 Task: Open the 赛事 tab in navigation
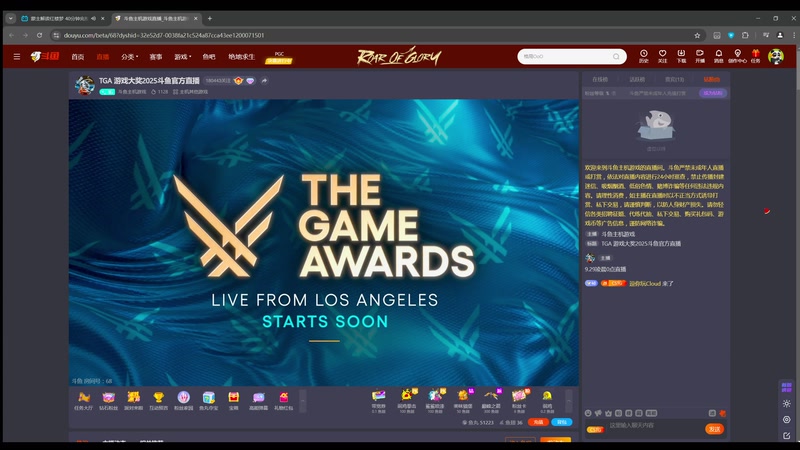(156, 57)
